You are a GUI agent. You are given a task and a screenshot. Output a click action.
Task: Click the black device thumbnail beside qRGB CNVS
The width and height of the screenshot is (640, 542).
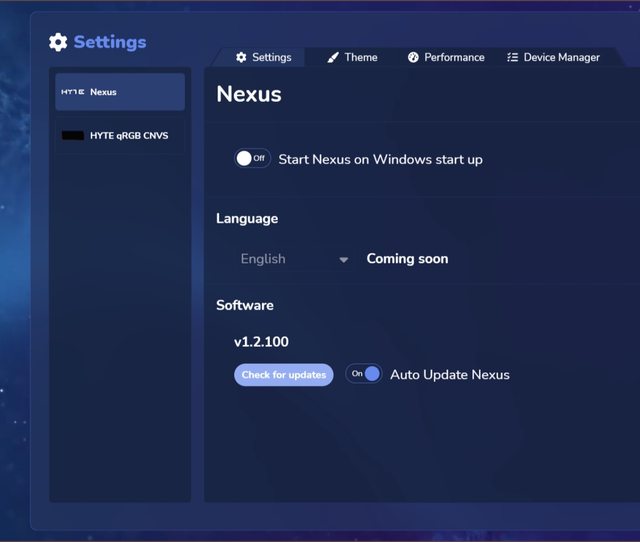click(73, 135)
